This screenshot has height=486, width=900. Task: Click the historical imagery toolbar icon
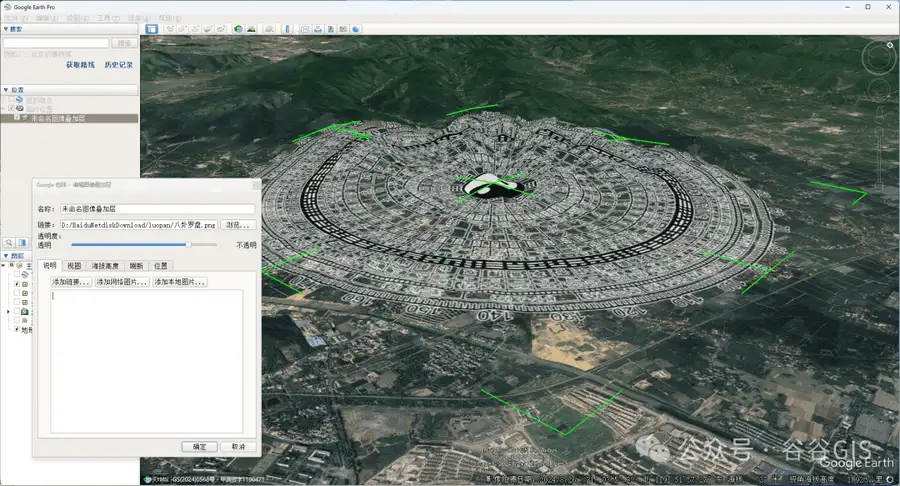(x=238, y=29)
